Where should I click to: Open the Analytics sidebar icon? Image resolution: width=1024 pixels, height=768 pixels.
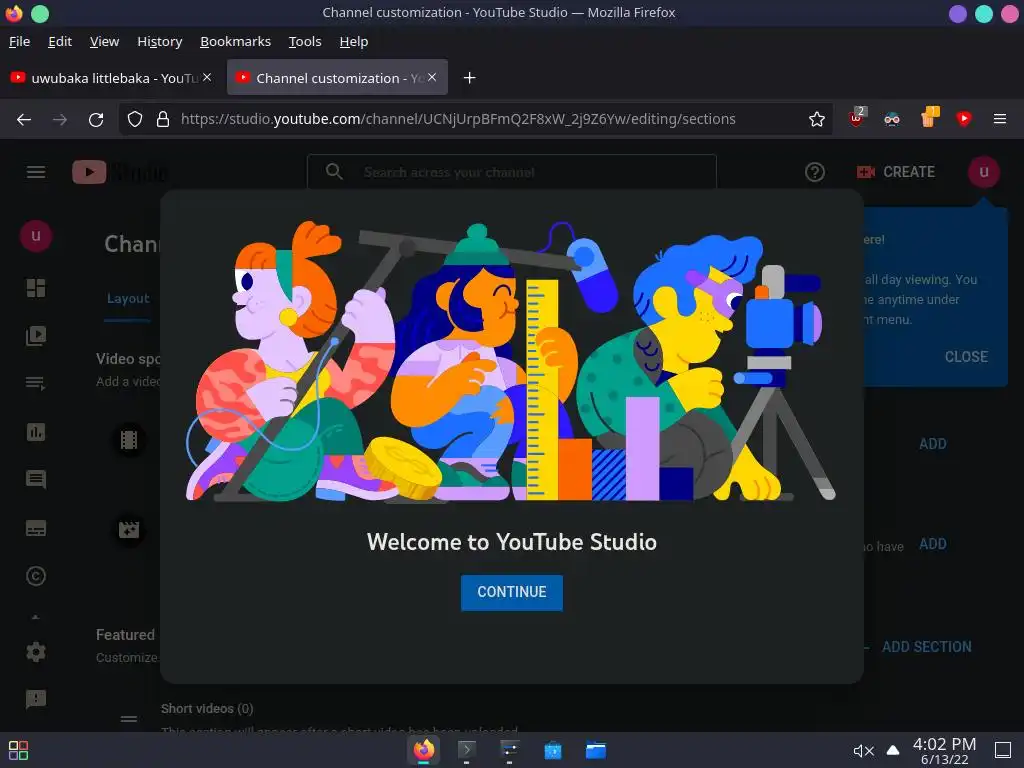click(x=36, y=432)
